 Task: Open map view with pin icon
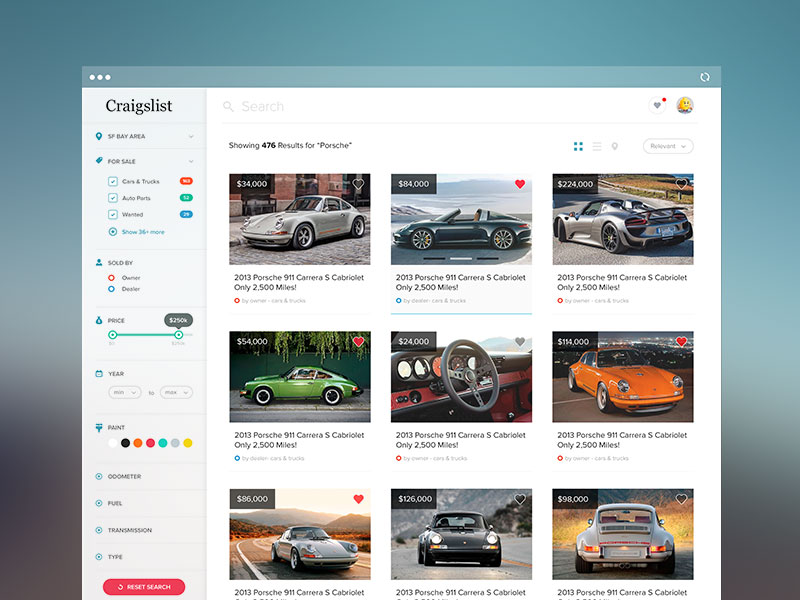click(615, 146)
